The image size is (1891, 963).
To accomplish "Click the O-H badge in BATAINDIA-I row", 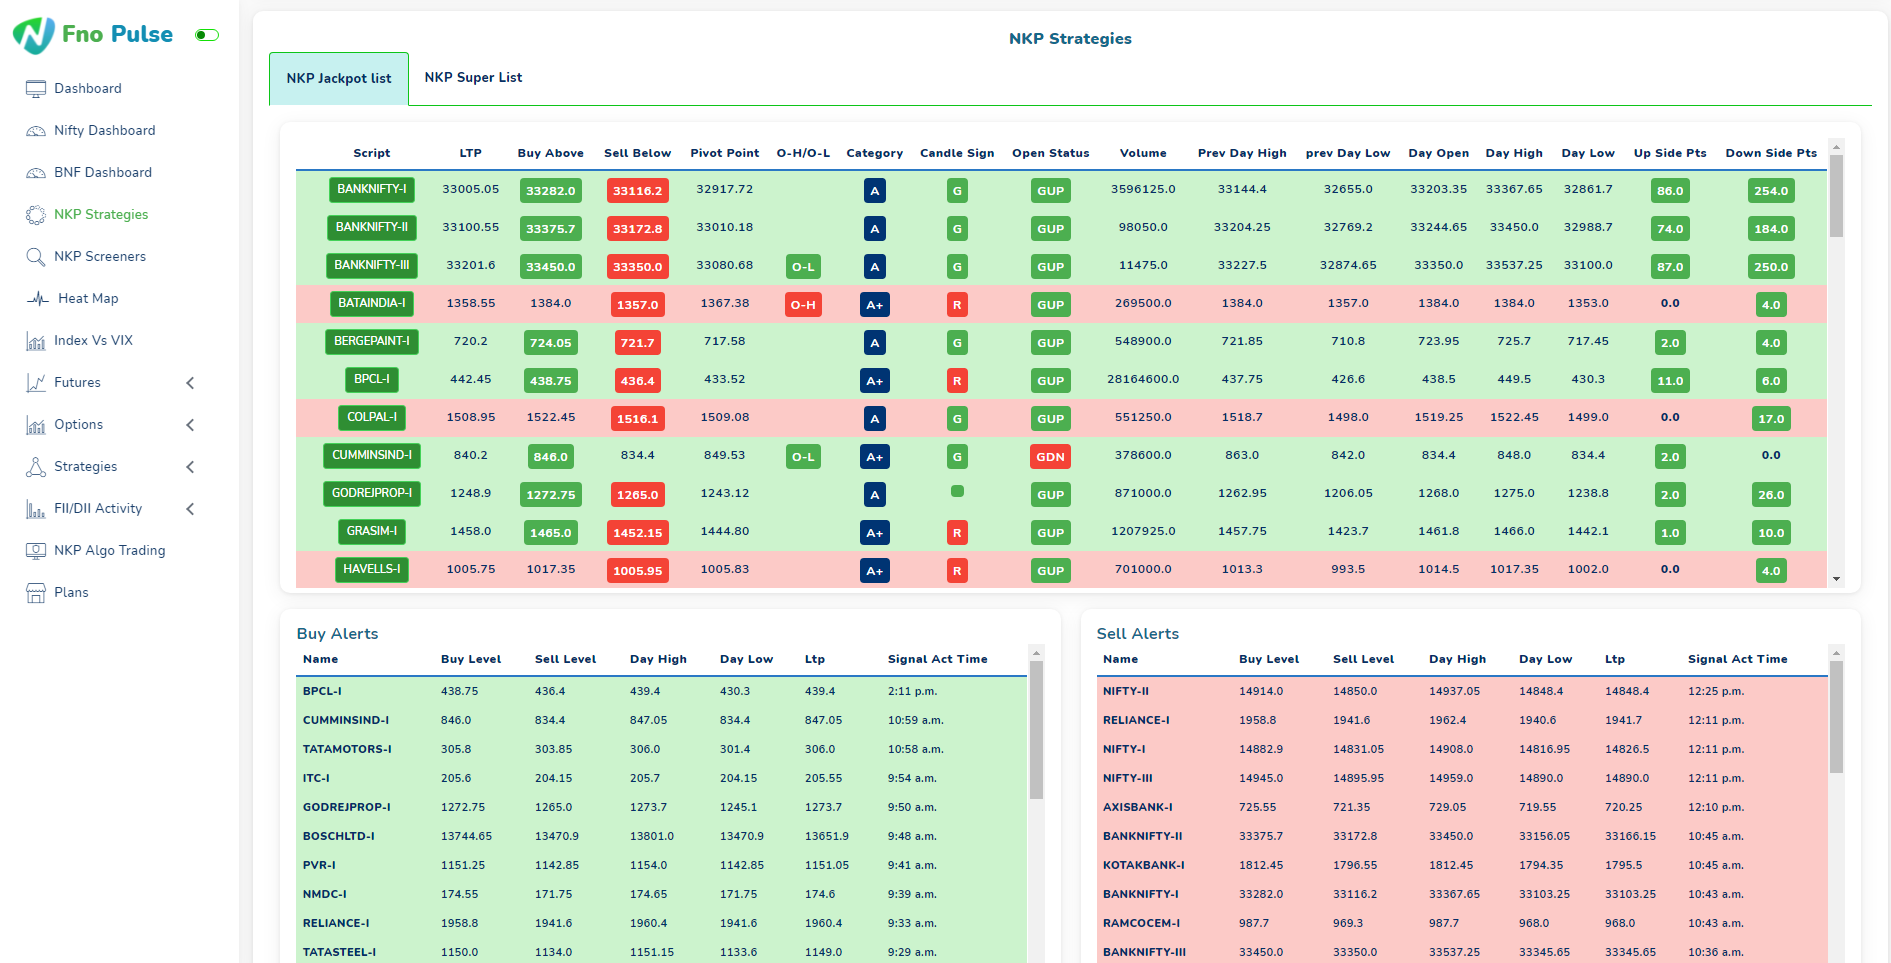I will [x=803, y=305].
